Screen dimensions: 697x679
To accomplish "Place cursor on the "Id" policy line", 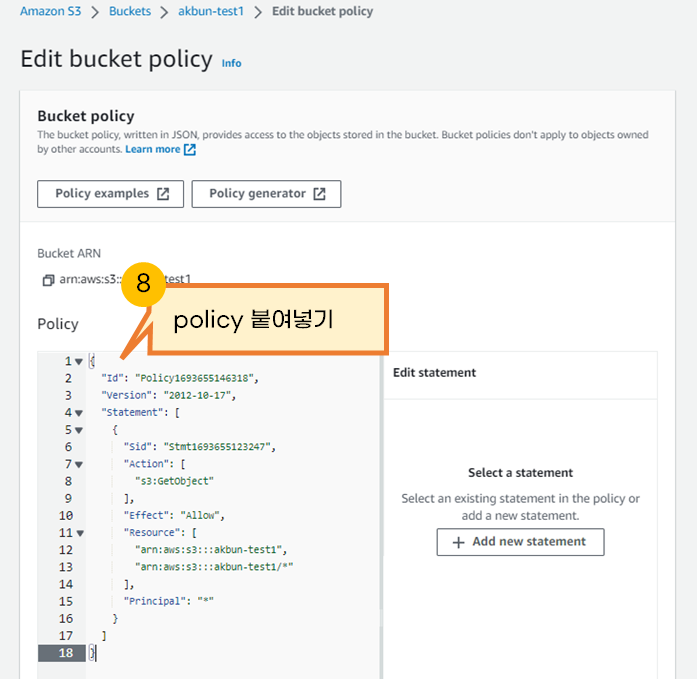I will (x=180, y=378).
